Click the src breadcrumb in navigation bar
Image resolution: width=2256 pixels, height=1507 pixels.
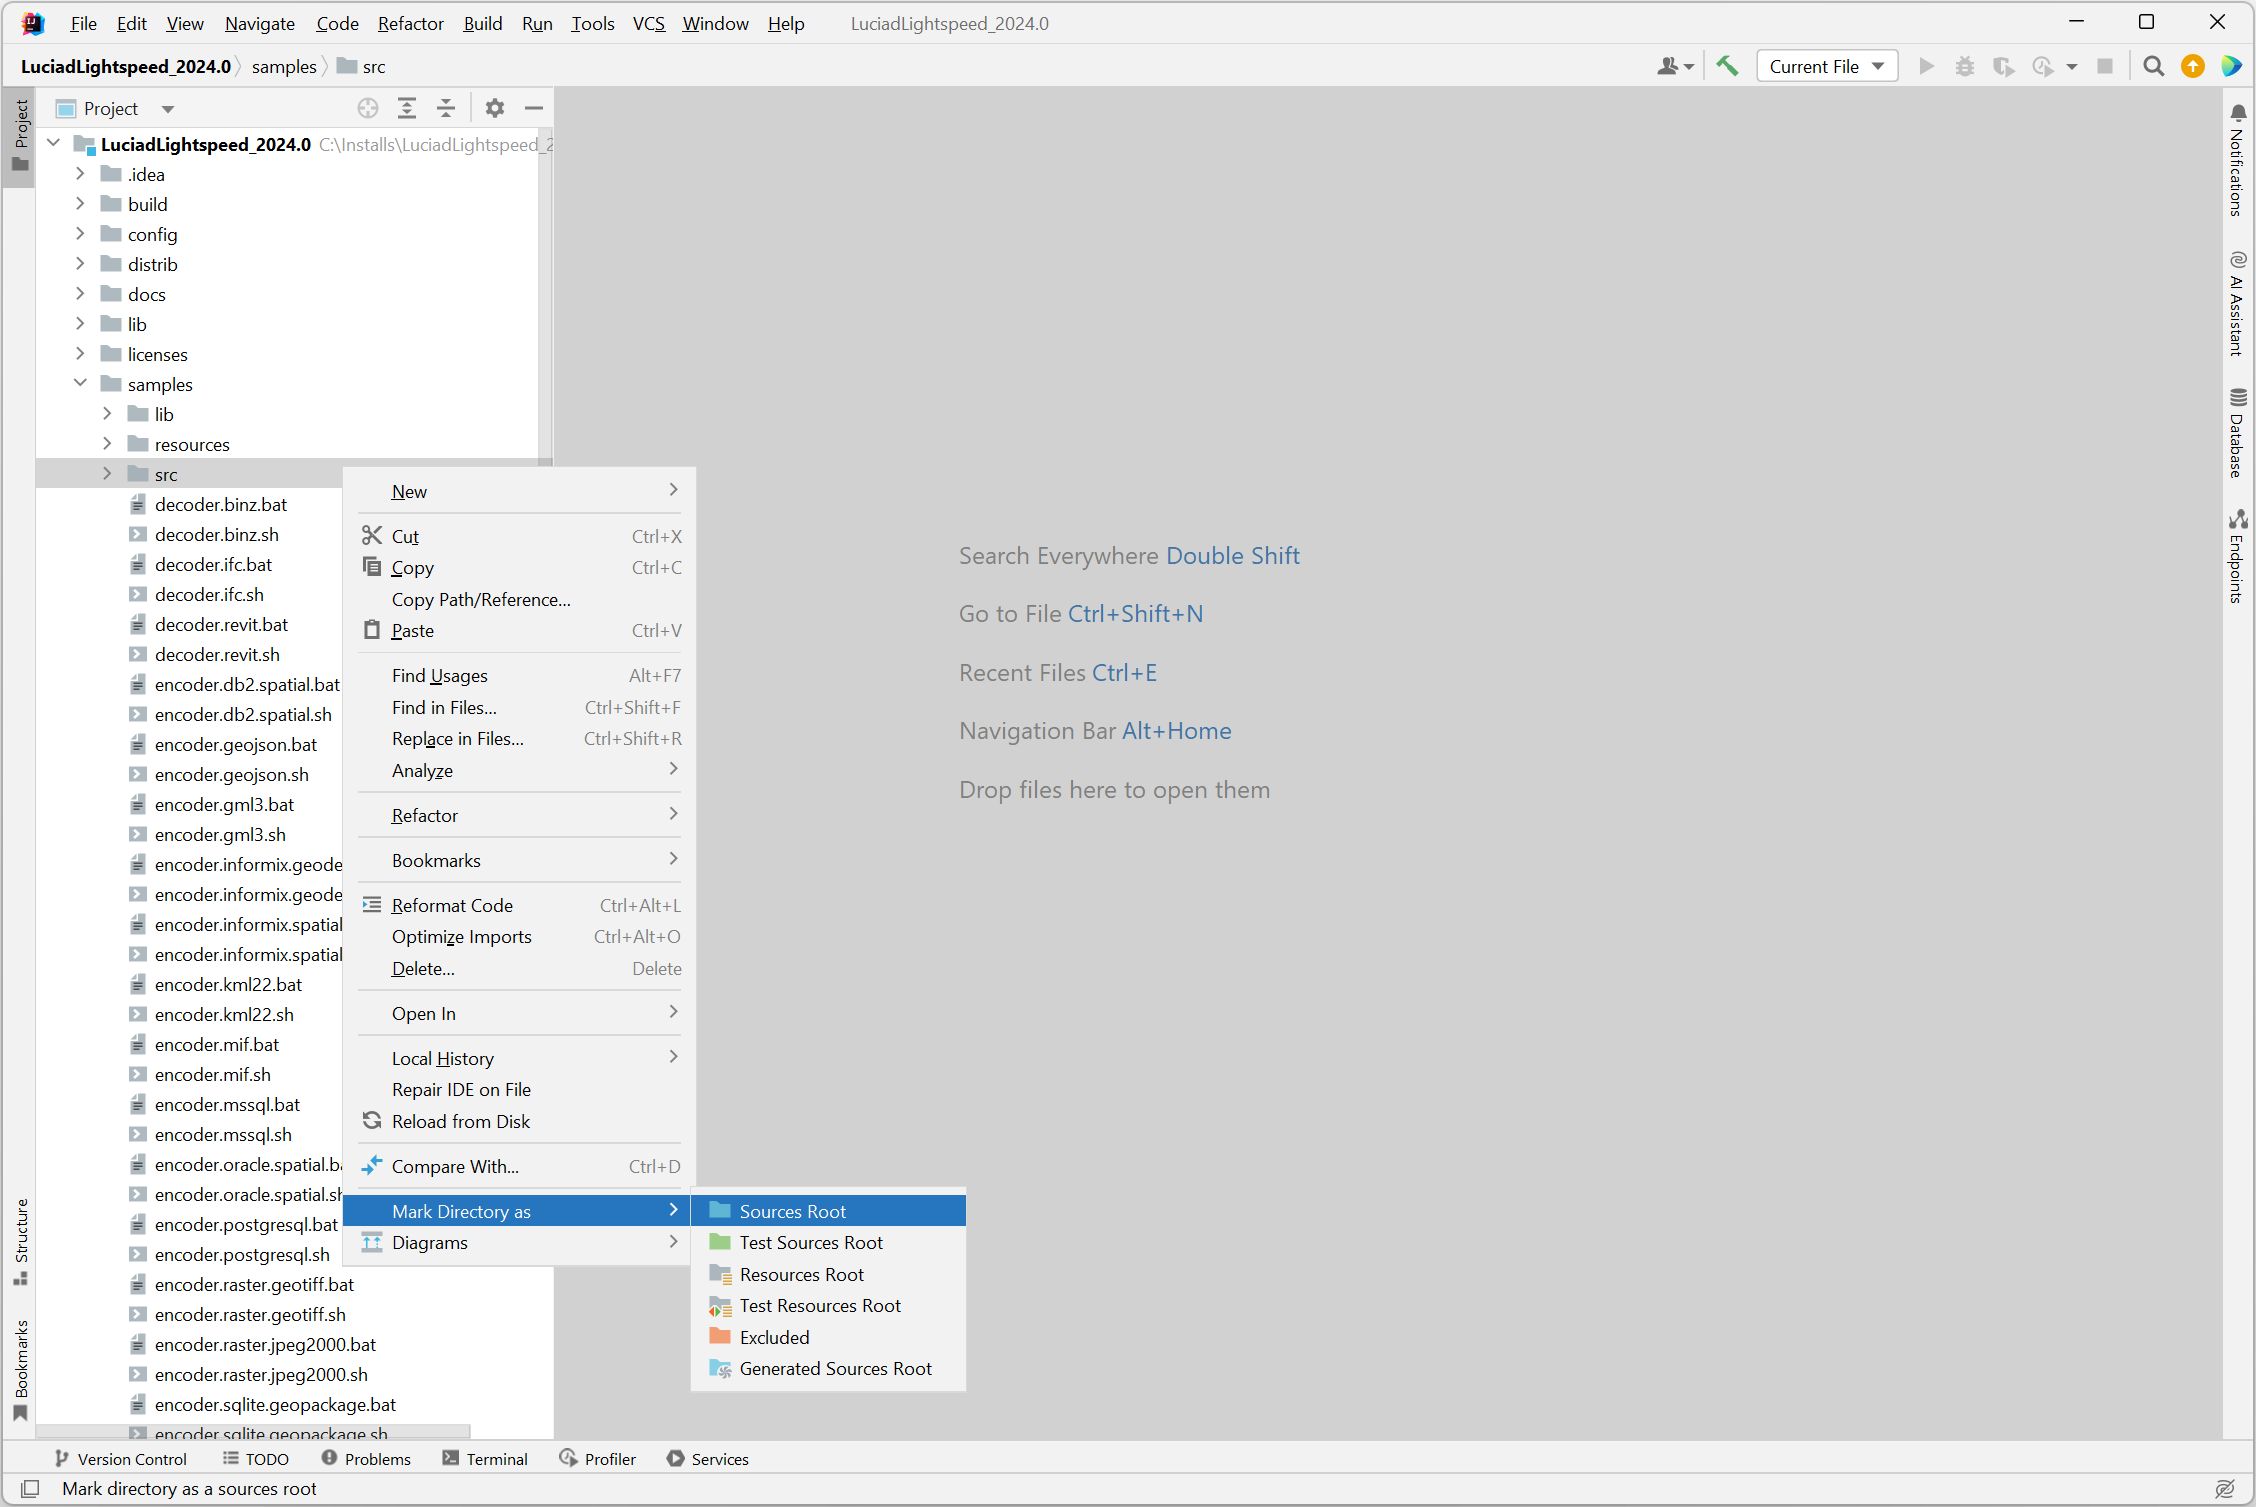362,66
